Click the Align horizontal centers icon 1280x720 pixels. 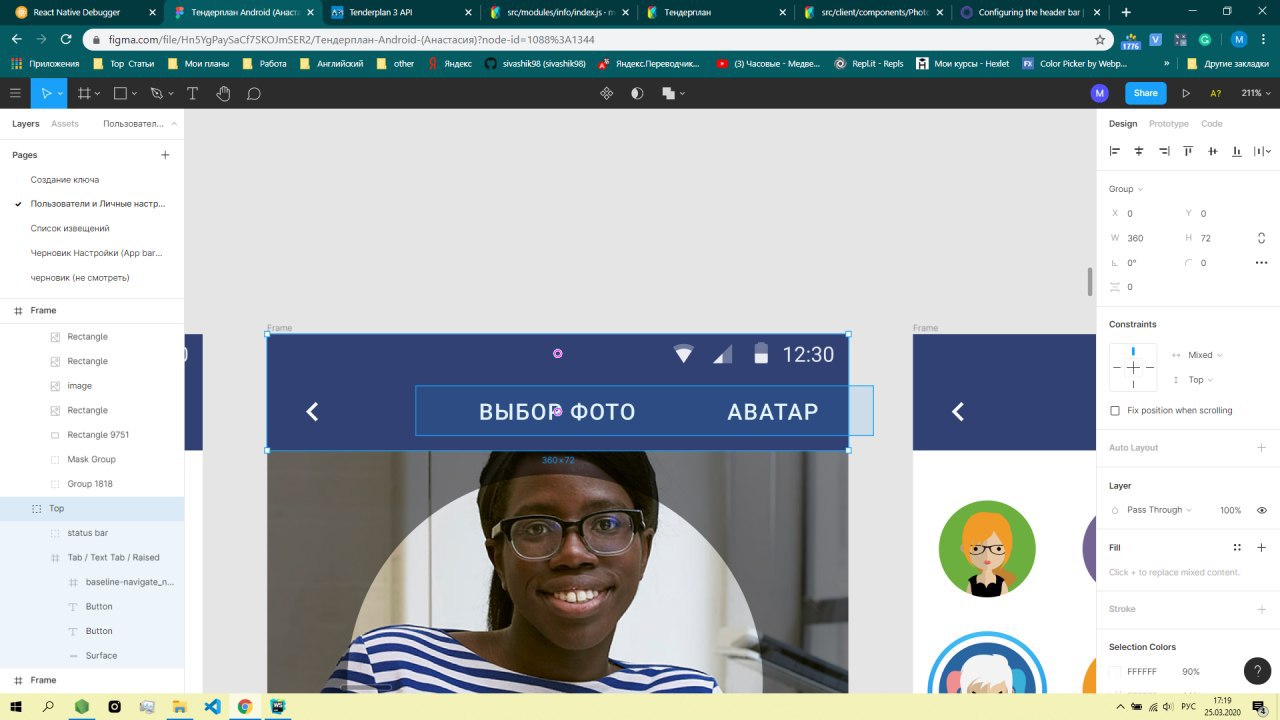[1139, 151]
